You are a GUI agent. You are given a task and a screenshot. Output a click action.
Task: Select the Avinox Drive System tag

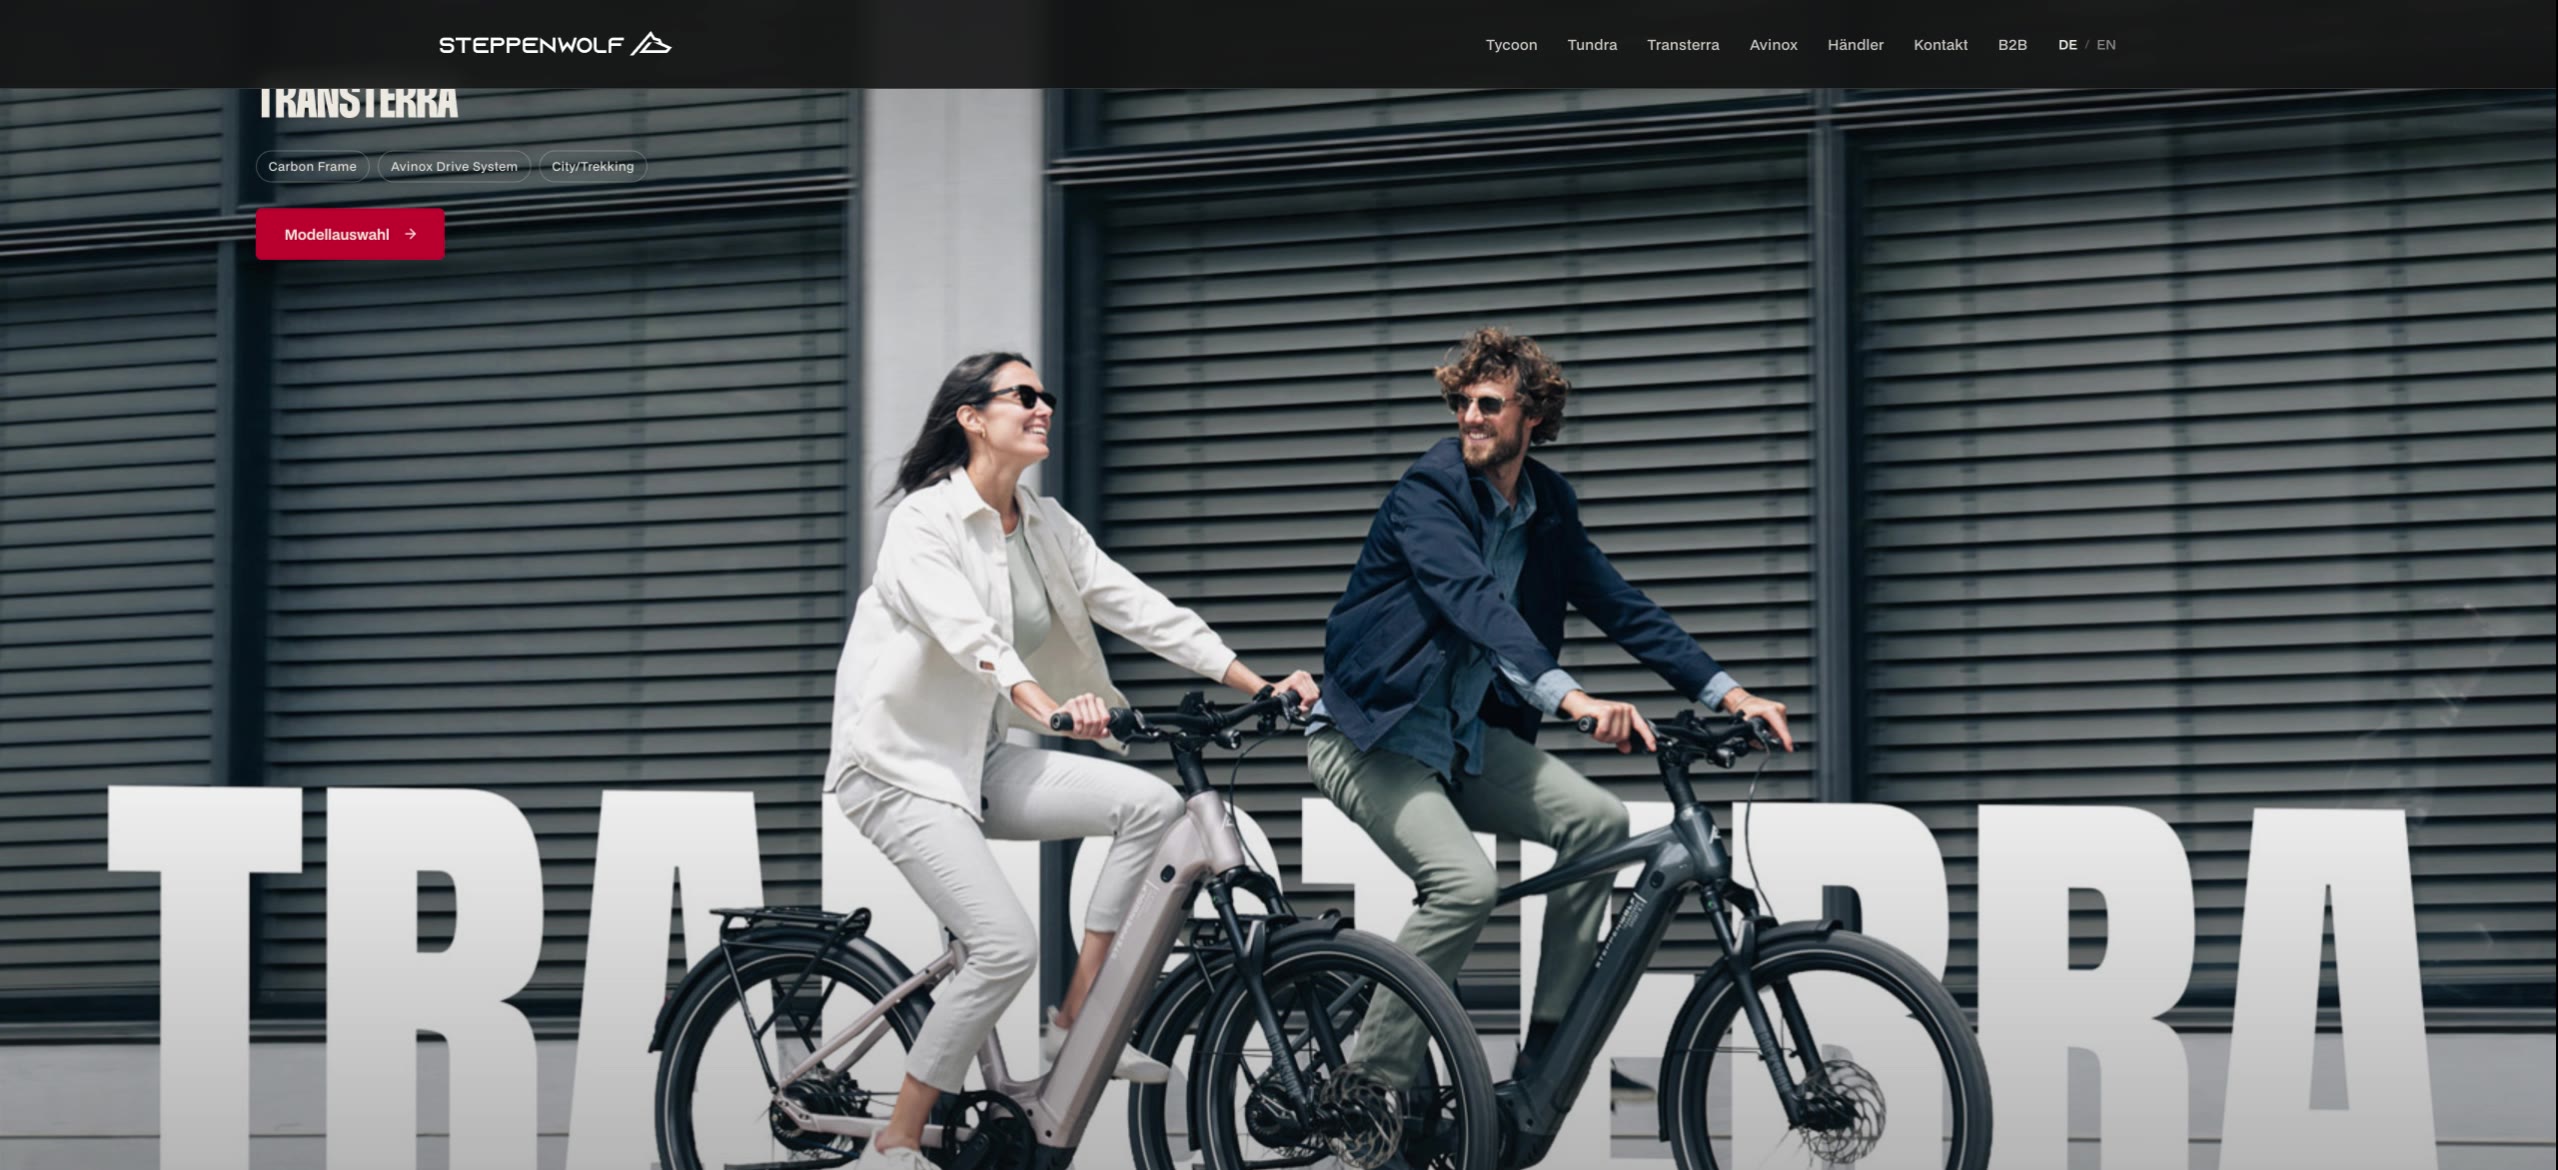(x=454, y=166)
